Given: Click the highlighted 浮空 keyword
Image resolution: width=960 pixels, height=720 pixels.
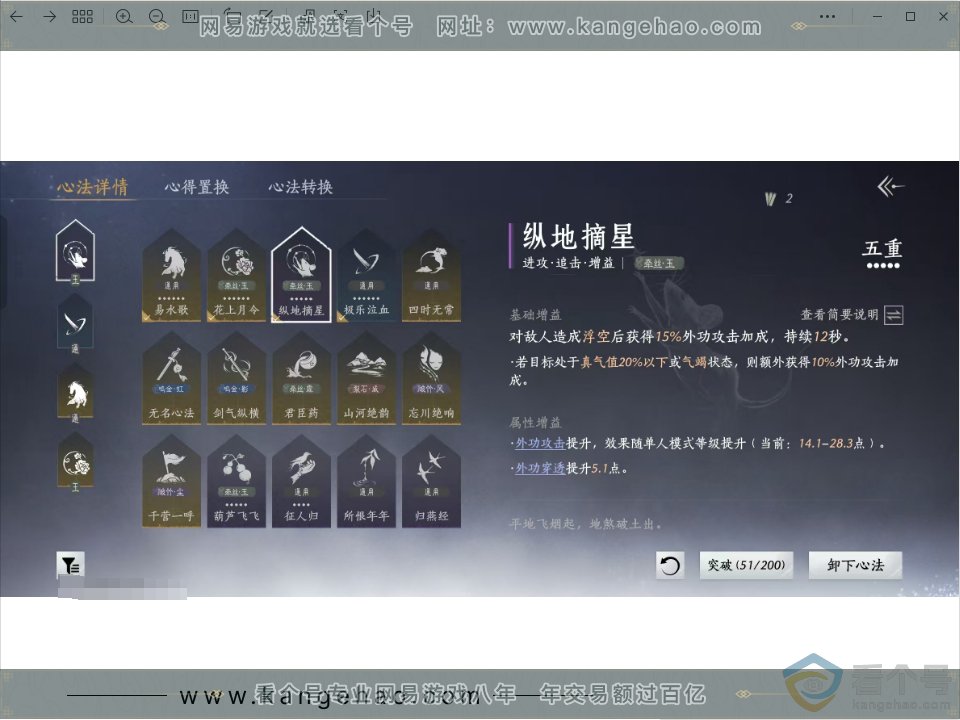Looking at the screenshot, I should click(x=596, y=337).
